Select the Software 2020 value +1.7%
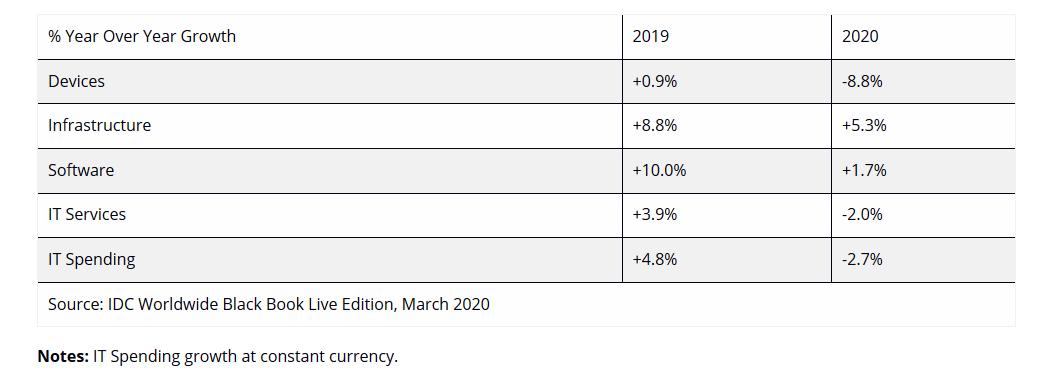 [x=864, y=170]
